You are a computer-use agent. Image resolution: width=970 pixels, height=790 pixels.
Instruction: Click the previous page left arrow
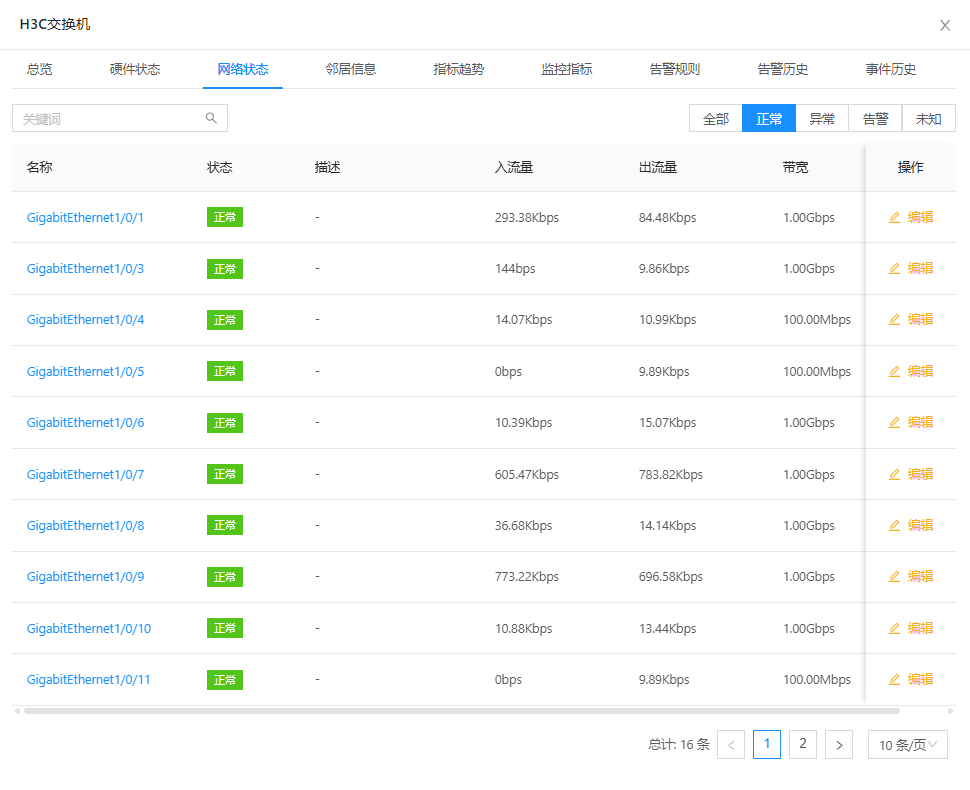coord(731,745)
